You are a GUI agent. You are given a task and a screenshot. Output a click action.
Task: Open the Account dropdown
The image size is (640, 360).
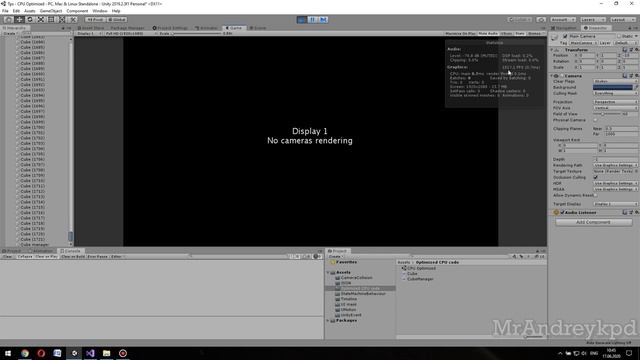coord(562,20)
